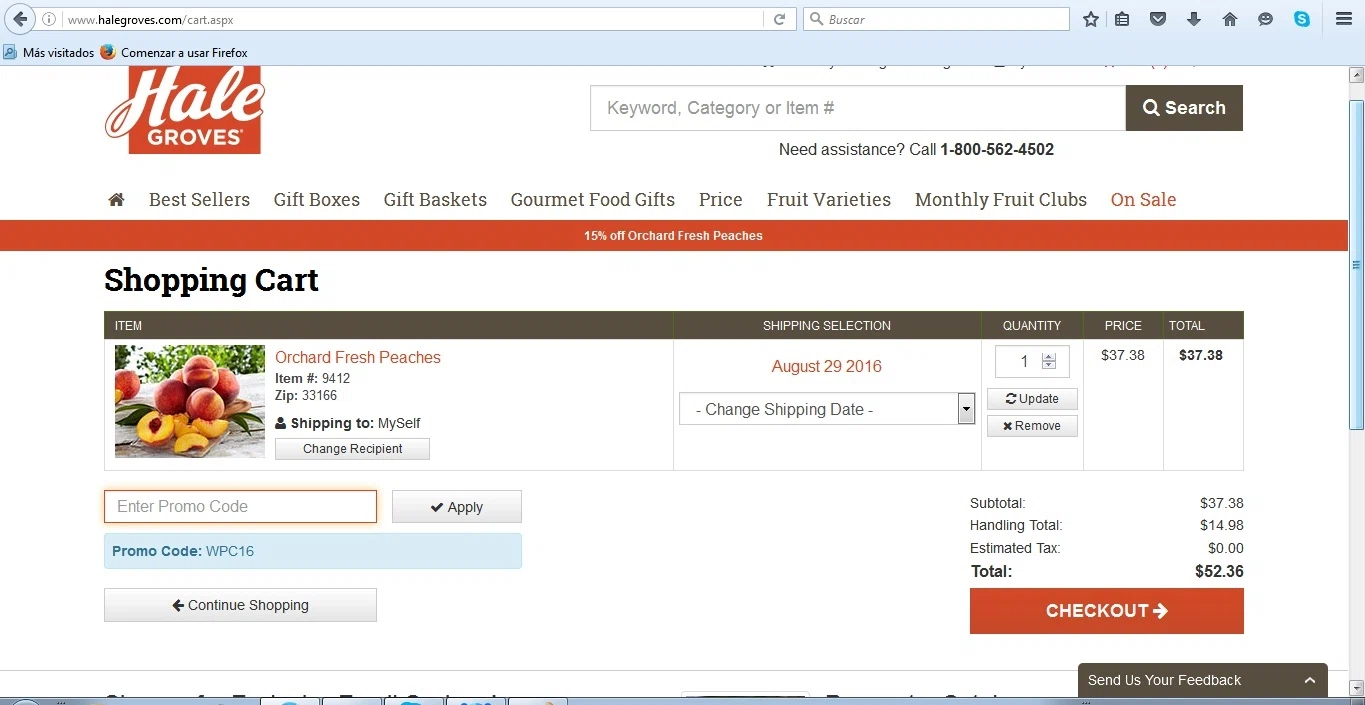
Task: Decrease quantity with the down stepper arrow
Action: (x=1048, y=366)
